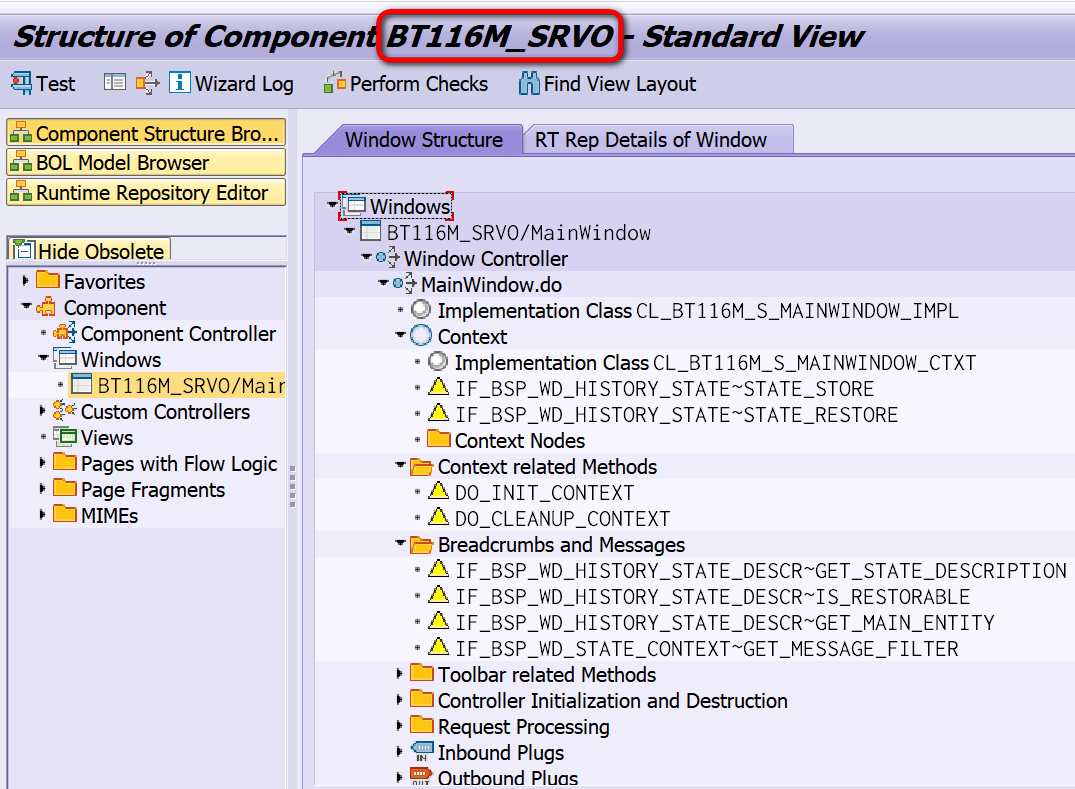Click the circle icon beside CL_BT116M_S_MAINWINDOW_IMPL
The width and height of the screenshot is (1075, 789).
pos(421,309)
